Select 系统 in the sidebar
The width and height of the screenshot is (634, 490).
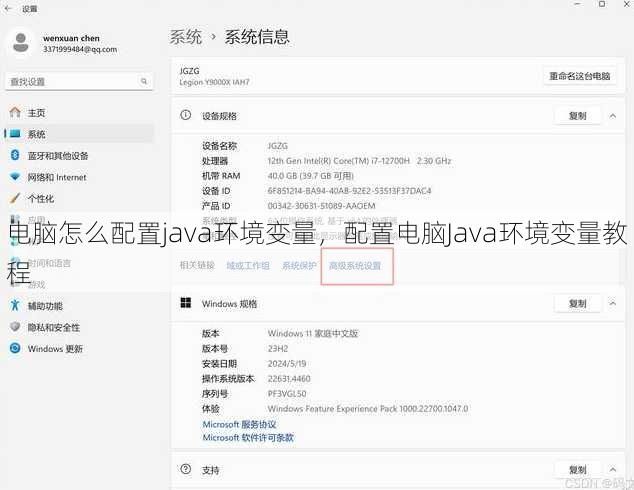(x=79, y=134)
